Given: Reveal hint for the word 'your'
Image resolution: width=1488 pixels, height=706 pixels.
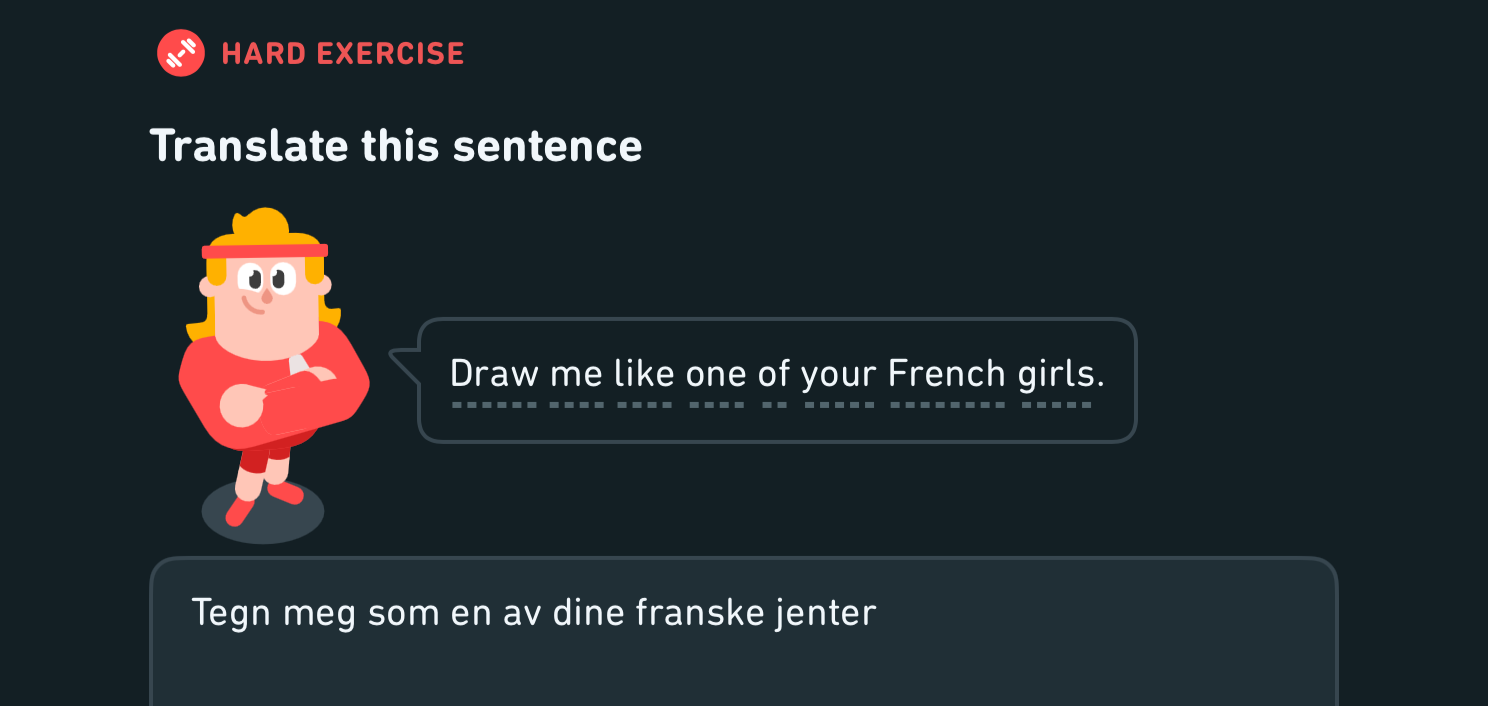Looking at the screenshot, I should coord(840,375).
